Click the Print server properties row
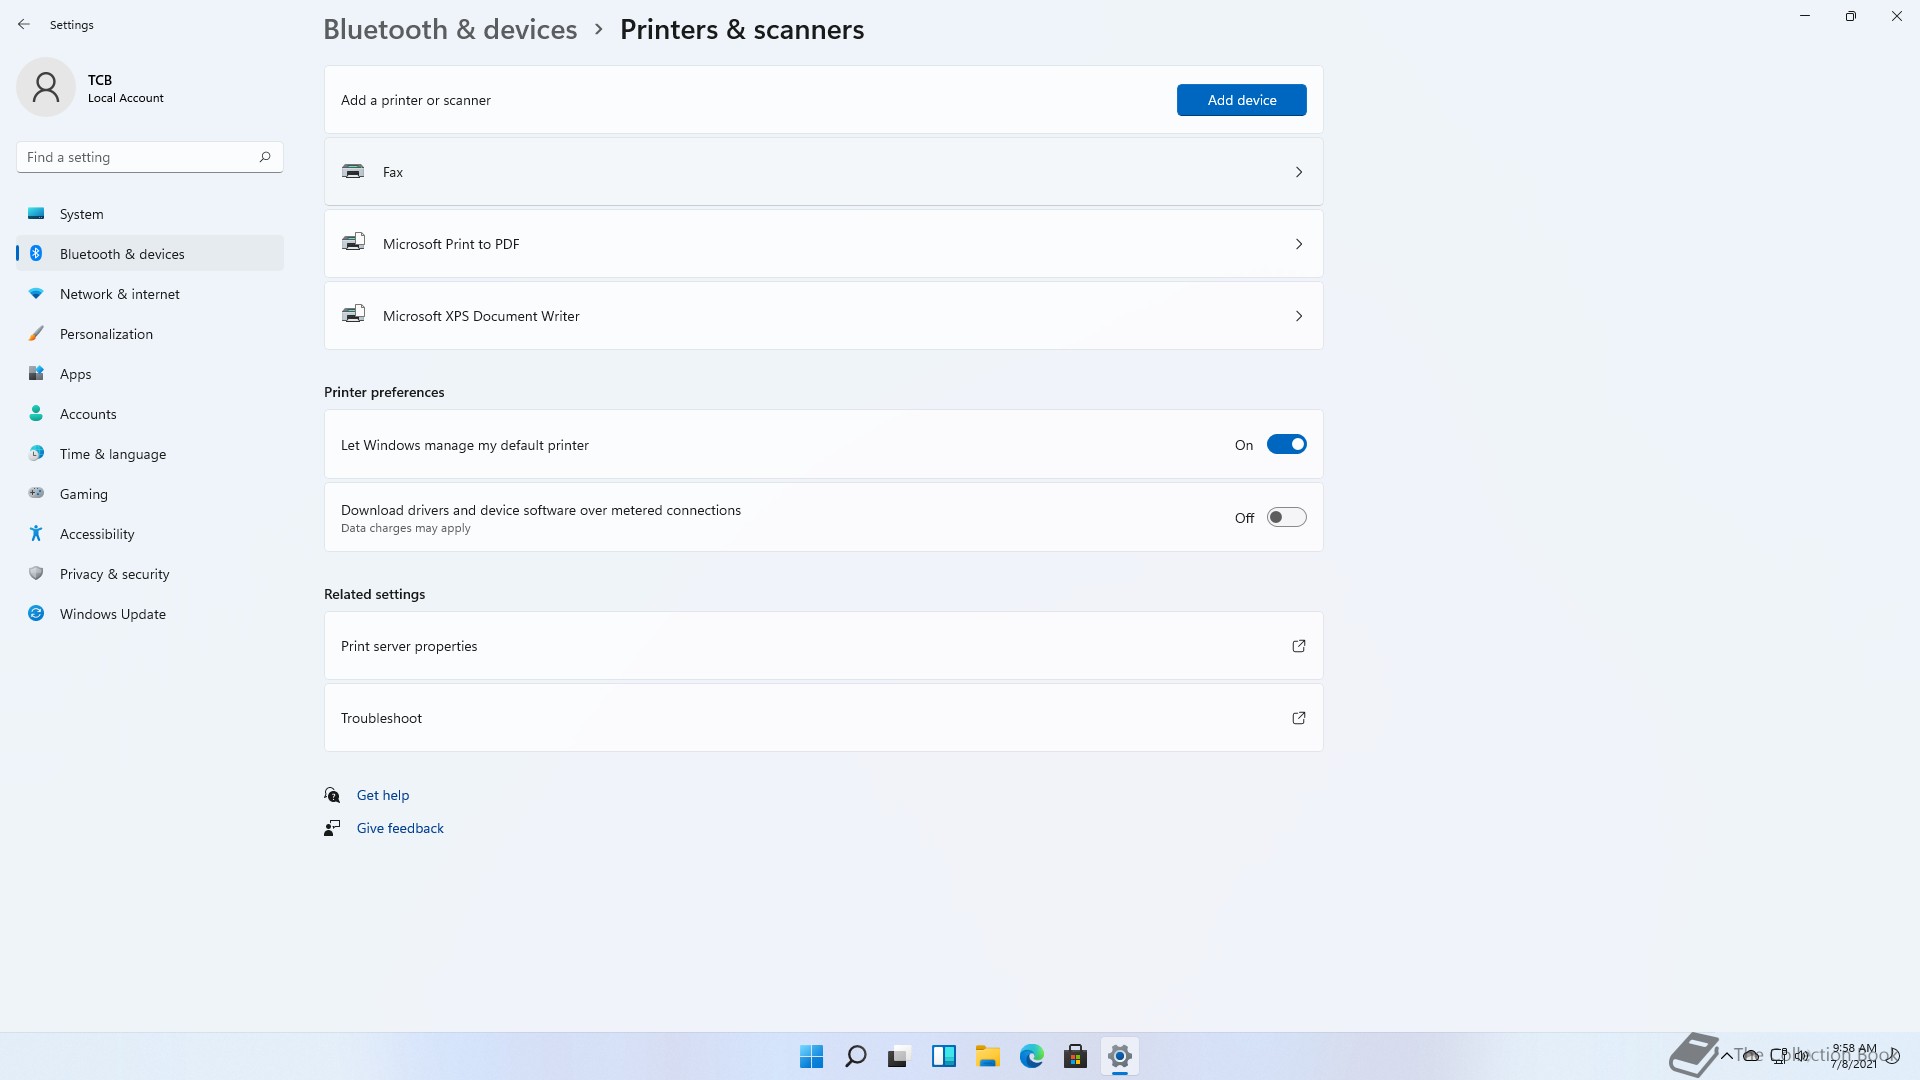 coord(823,646)
